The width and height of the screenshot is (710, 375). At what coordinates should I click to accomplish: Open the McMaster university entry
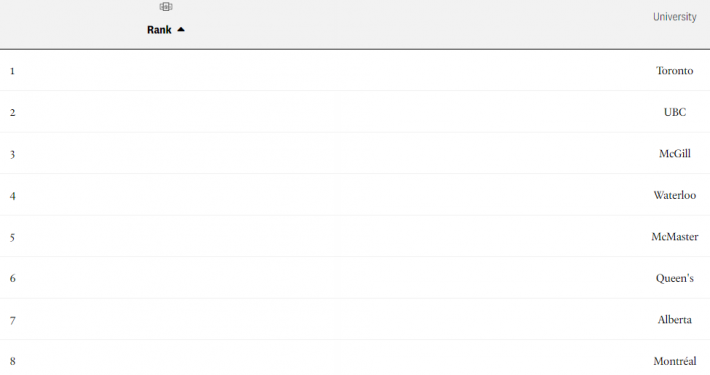[674, 237]
